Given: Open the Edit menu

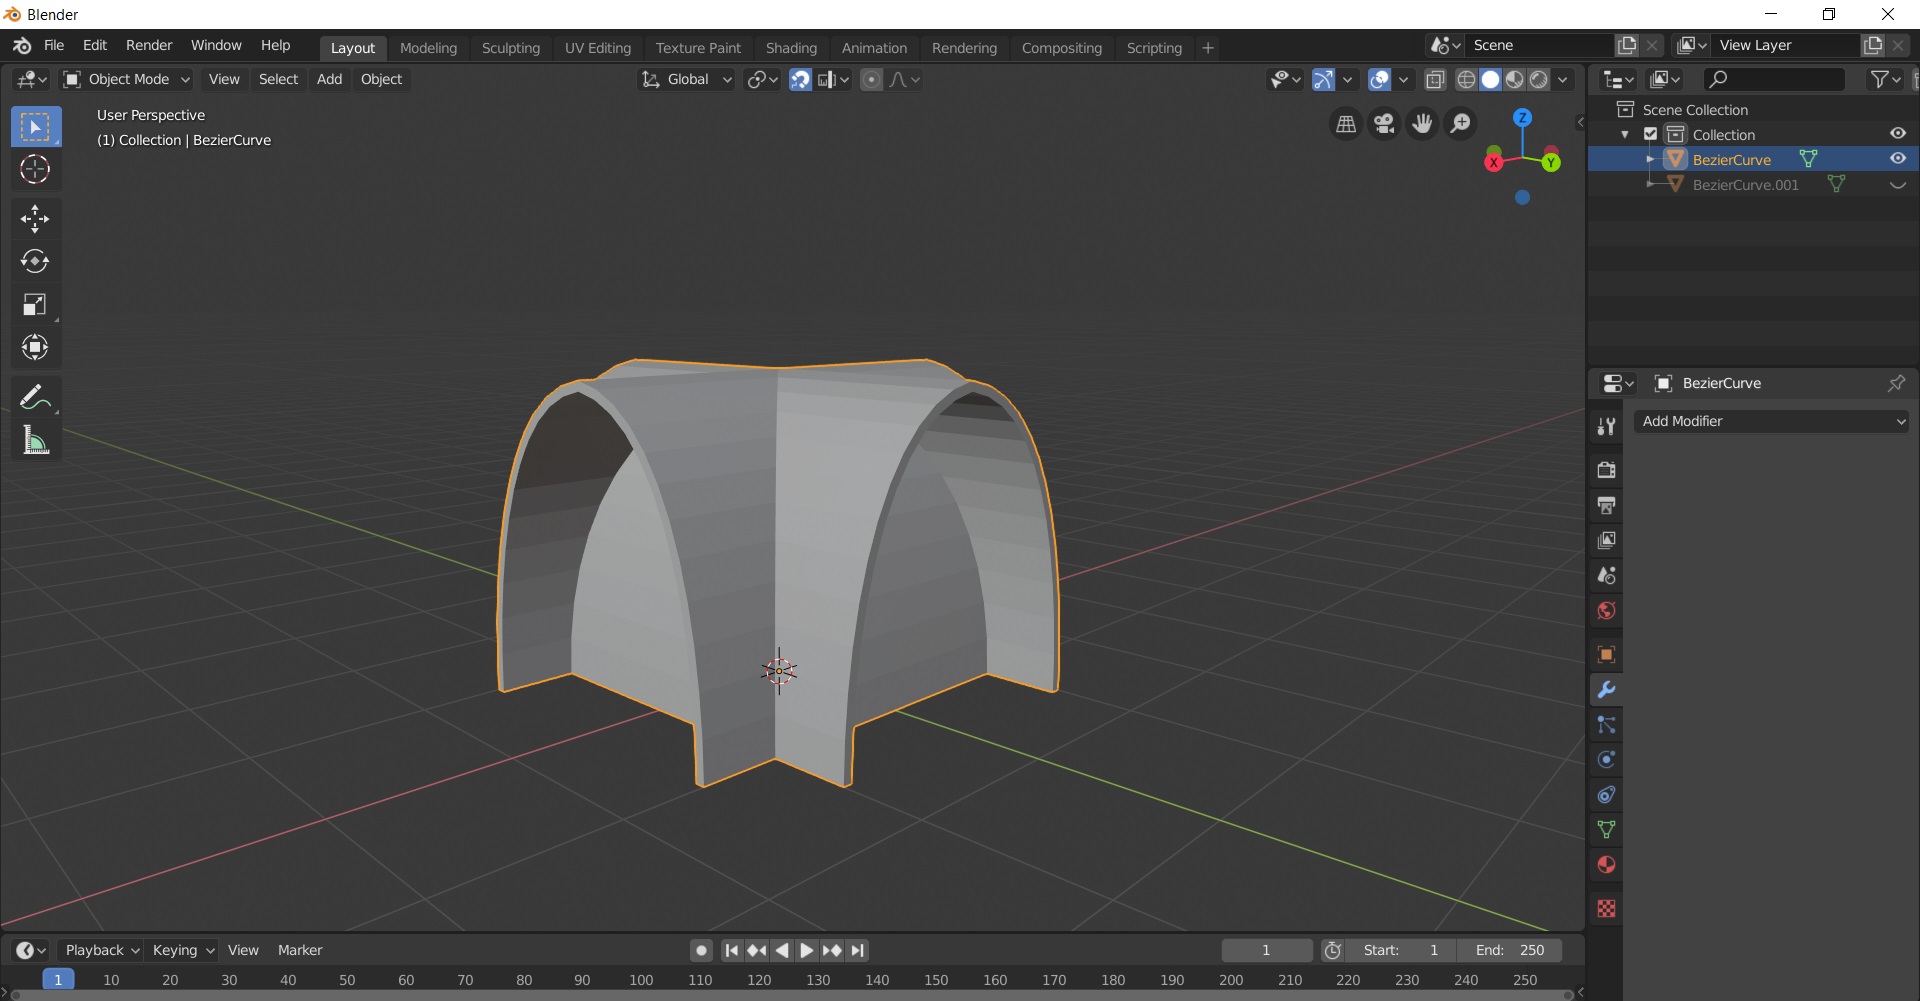Looking at the screenshot, I should coord(95,45).
